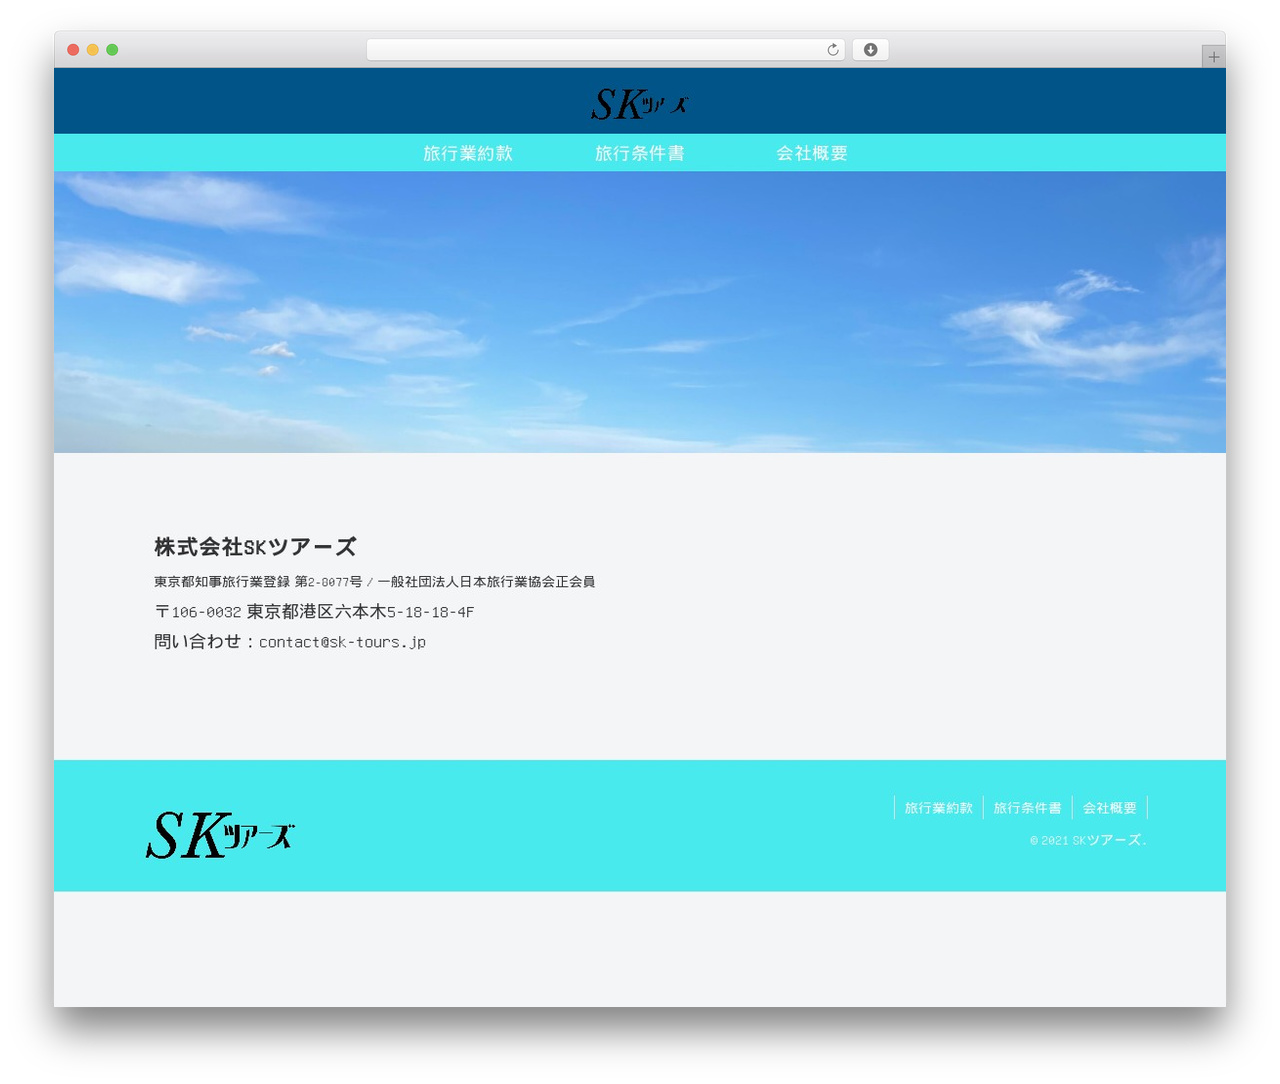Follow the footer 旅行業約款 link

point(939,808)
